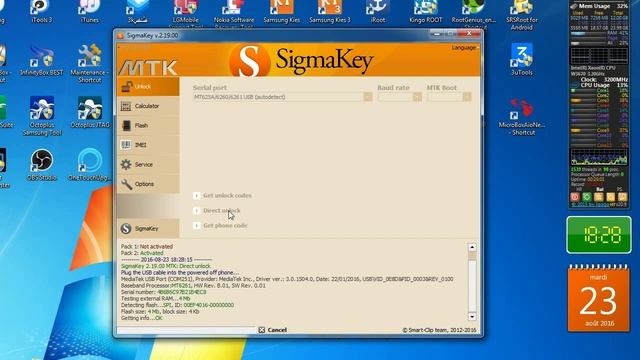
Task: Cancel the running operation
Action: click(x=273, y=330)
